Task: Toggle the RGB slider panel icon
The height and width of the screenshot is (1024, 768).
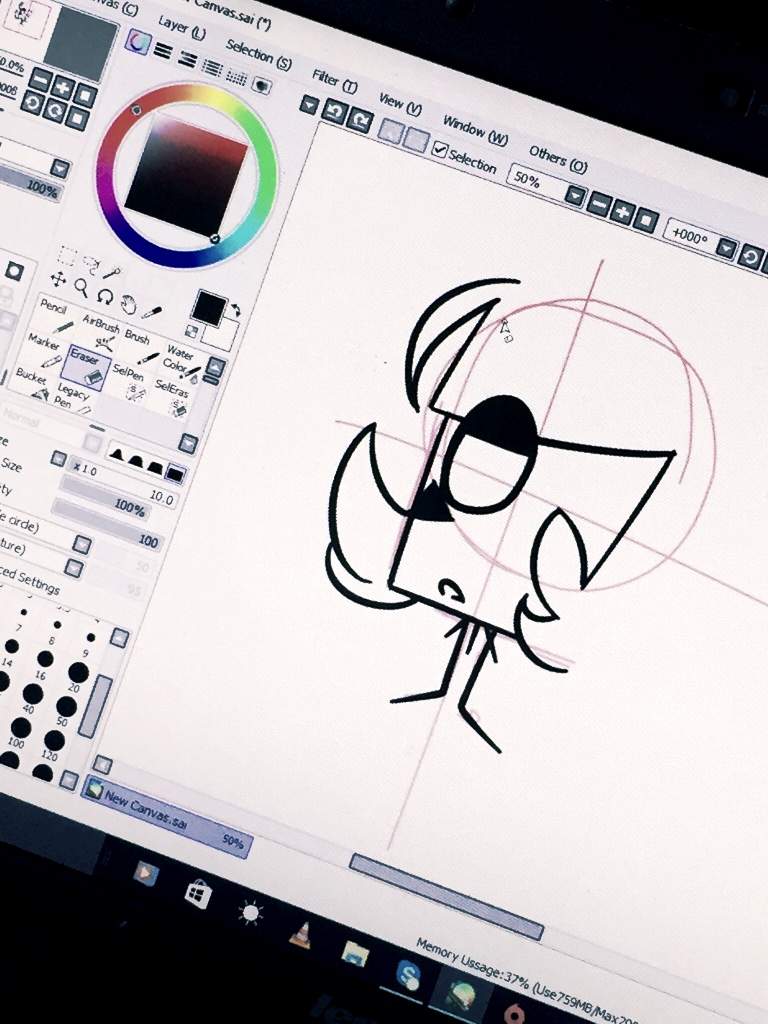Action: point(163,51)
